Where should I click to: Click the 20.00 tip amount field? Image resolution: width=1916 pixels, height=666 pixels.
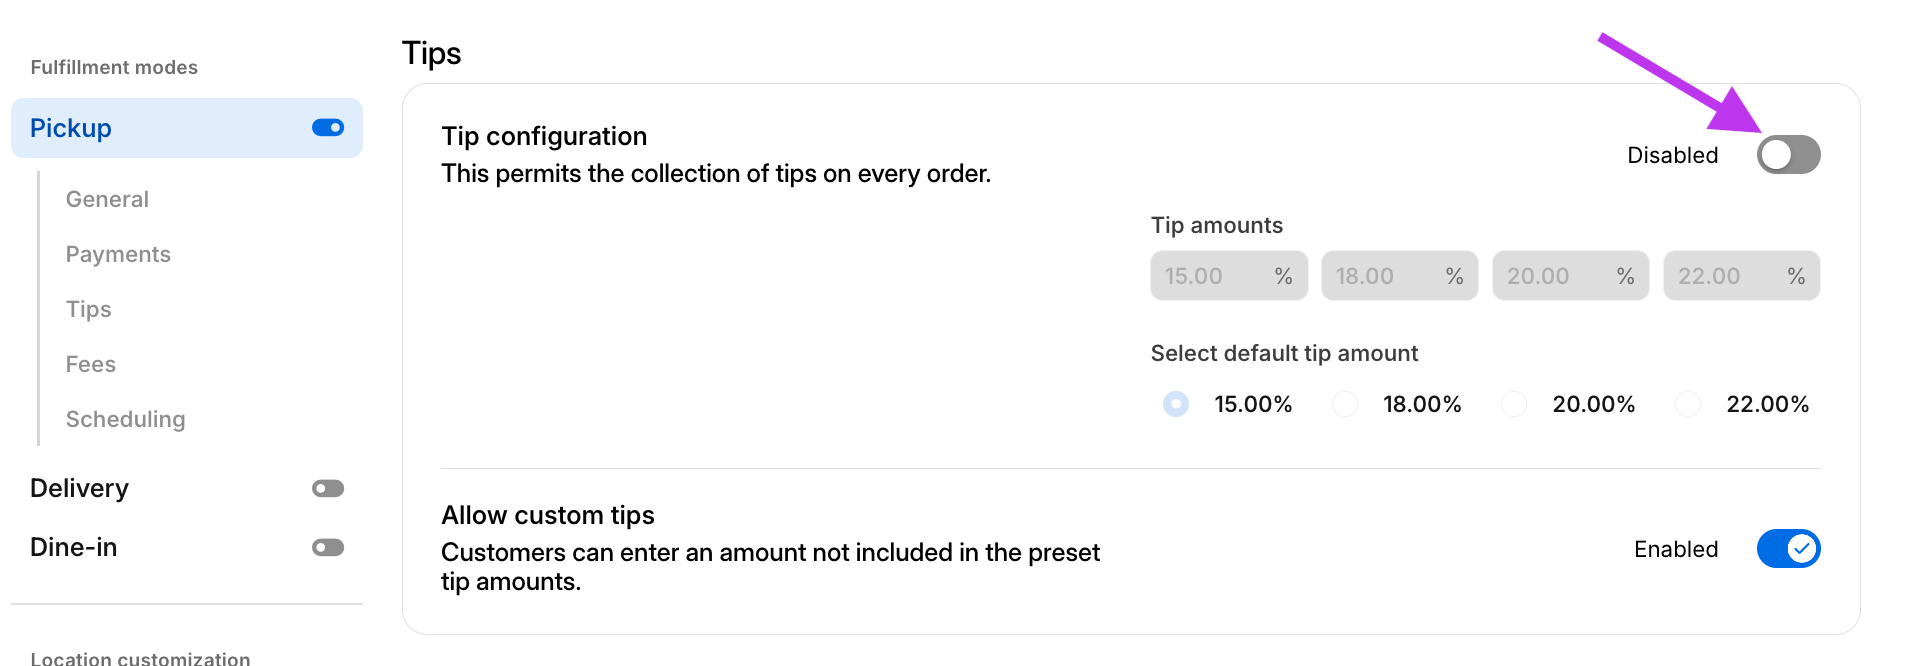pos(1552,276)
